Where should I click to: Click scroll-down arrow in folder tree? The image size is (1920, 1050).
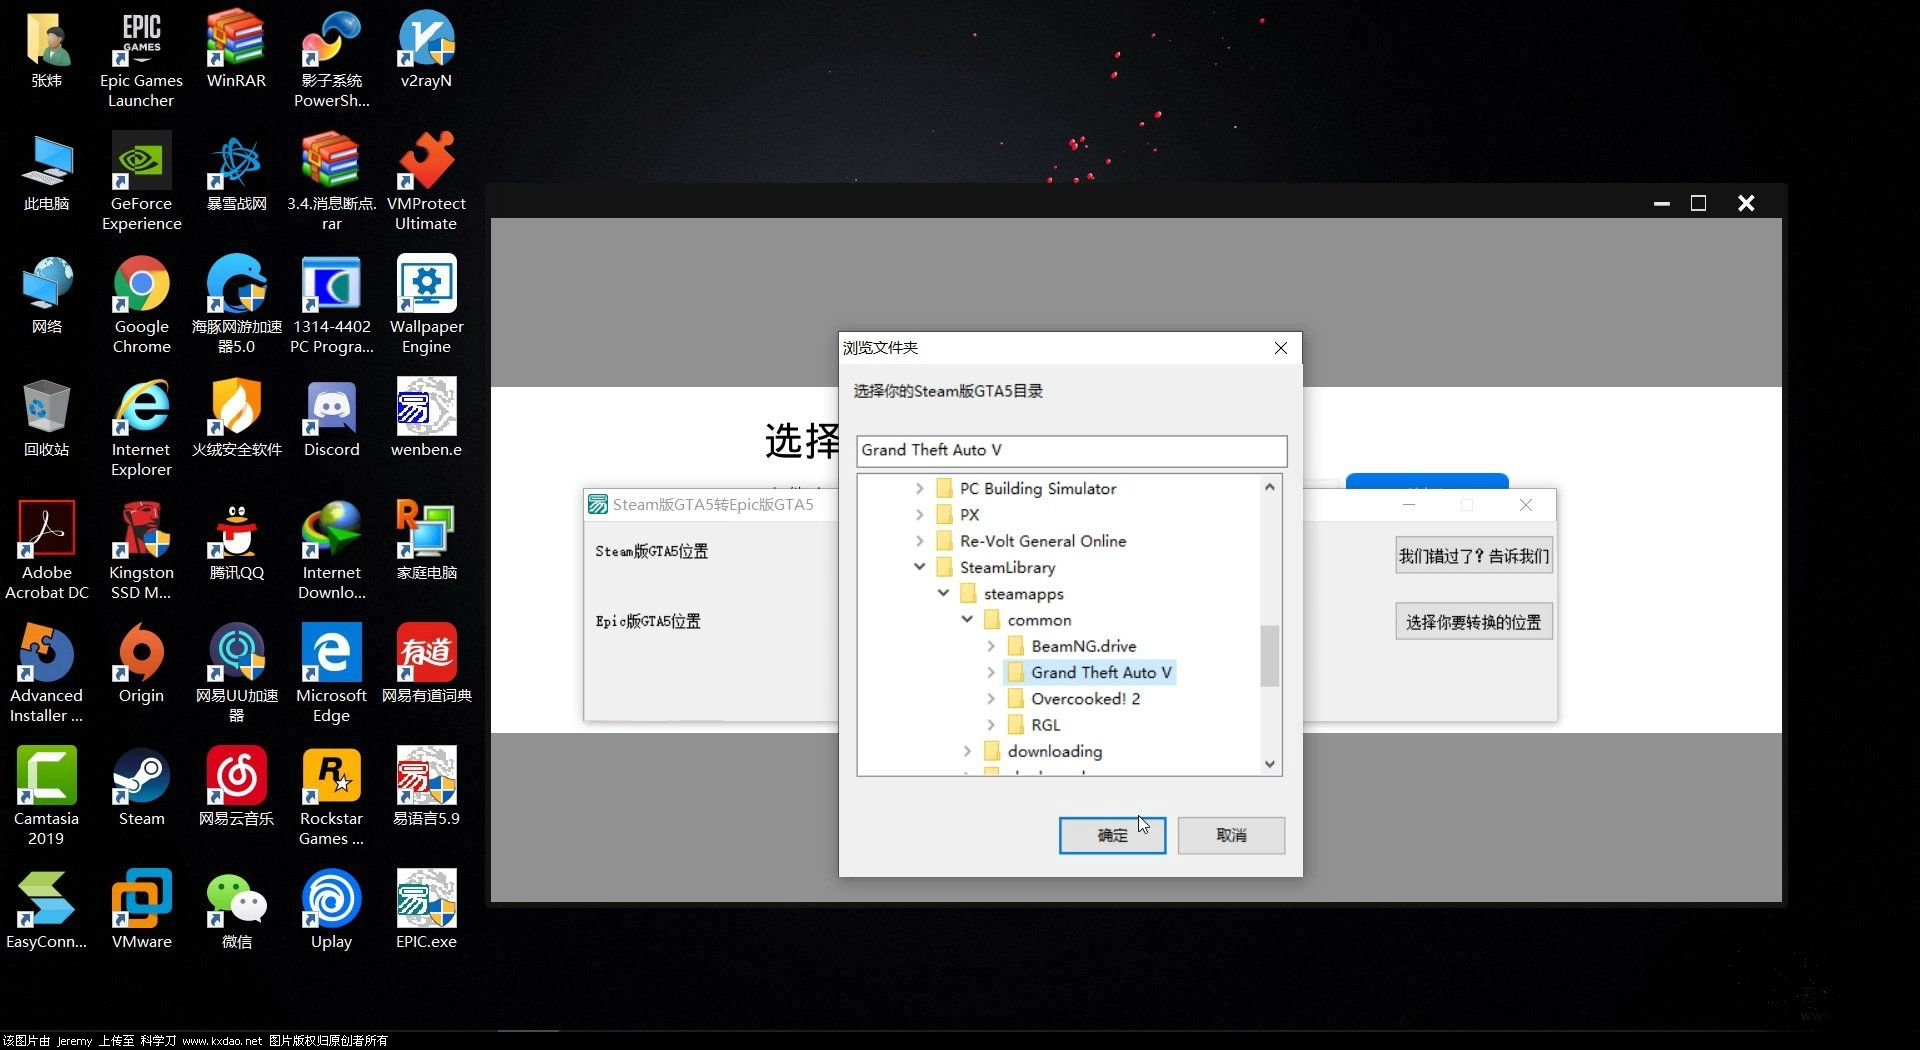(1269, 764)
